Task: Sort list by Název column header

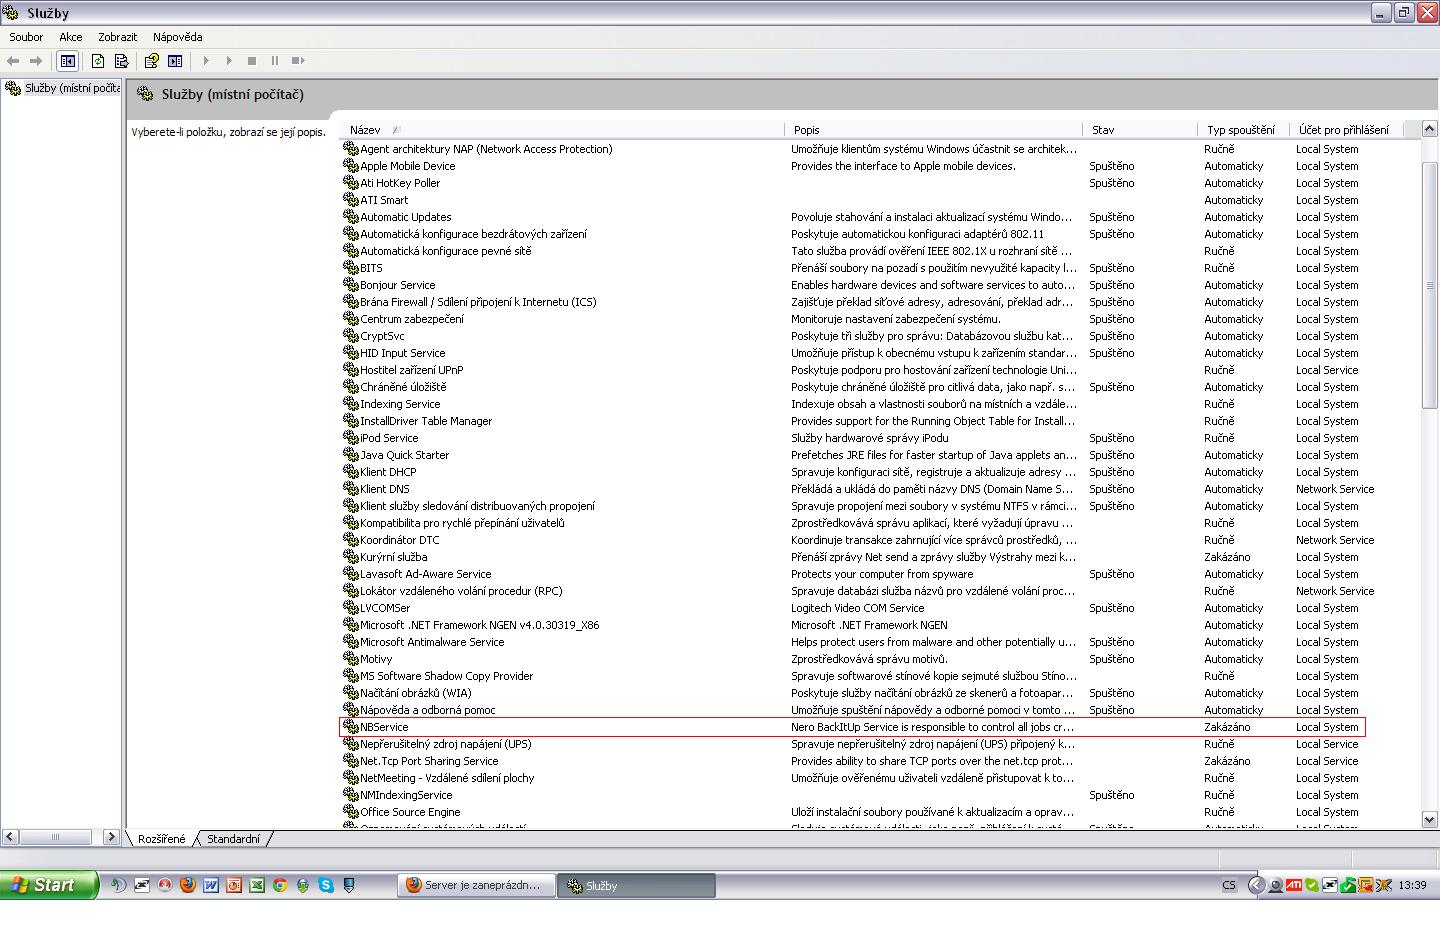Action: [365, 130]
